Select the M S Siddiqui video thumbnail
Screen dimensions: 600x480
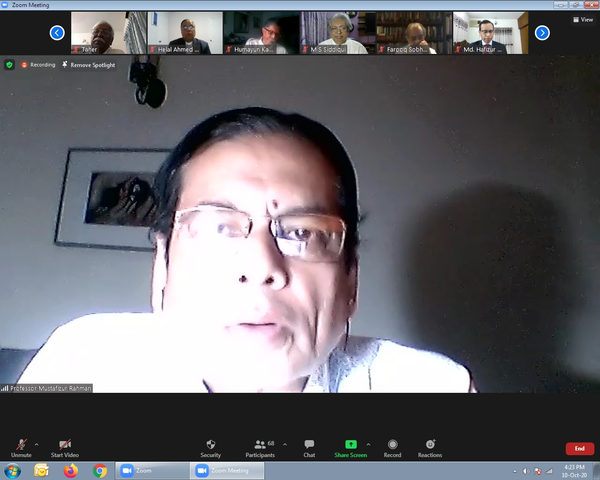(x=337, y=32)
